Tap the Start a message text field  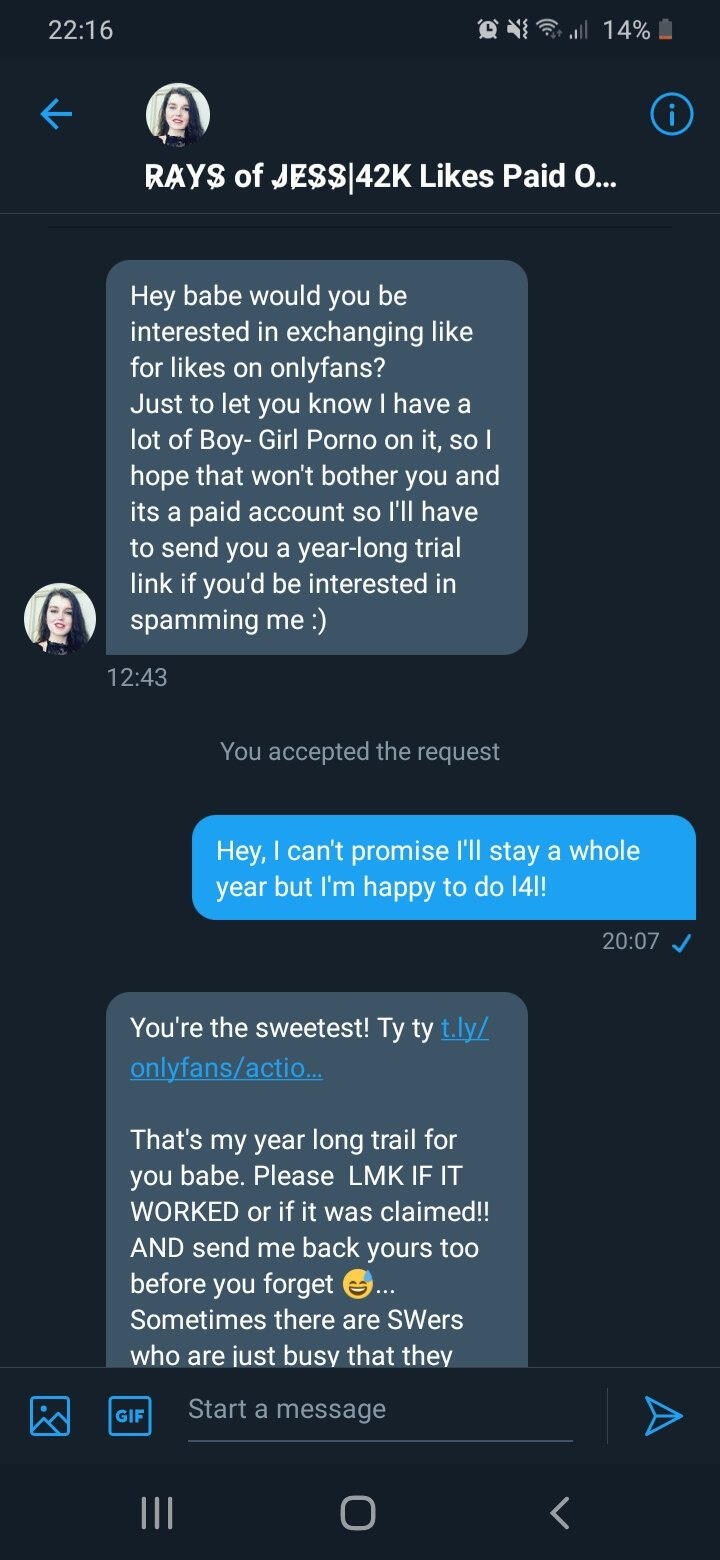[x=380, y=1410]
